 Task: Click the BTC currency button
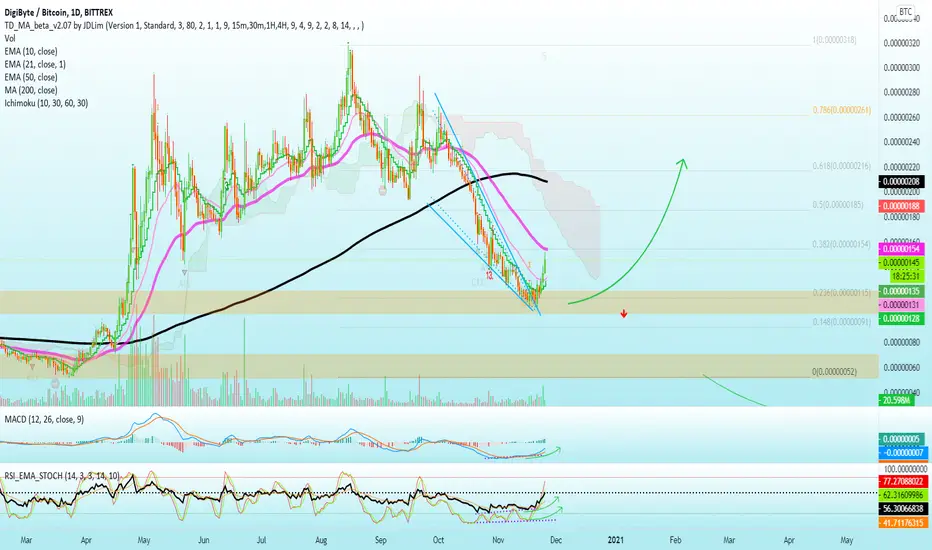(x=905, y=12)
